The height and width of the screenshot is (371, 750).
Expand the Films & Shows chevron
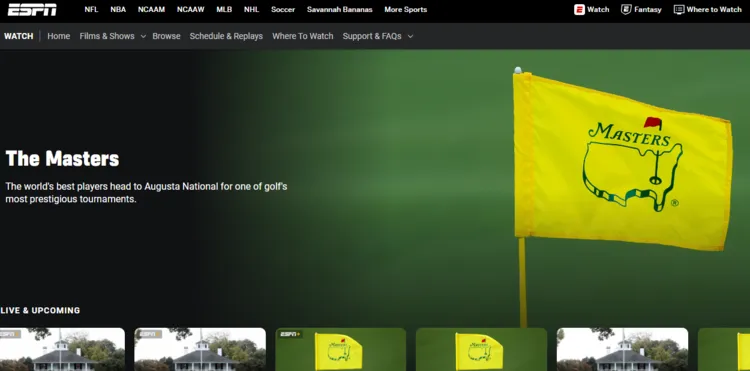click(143, 36)
